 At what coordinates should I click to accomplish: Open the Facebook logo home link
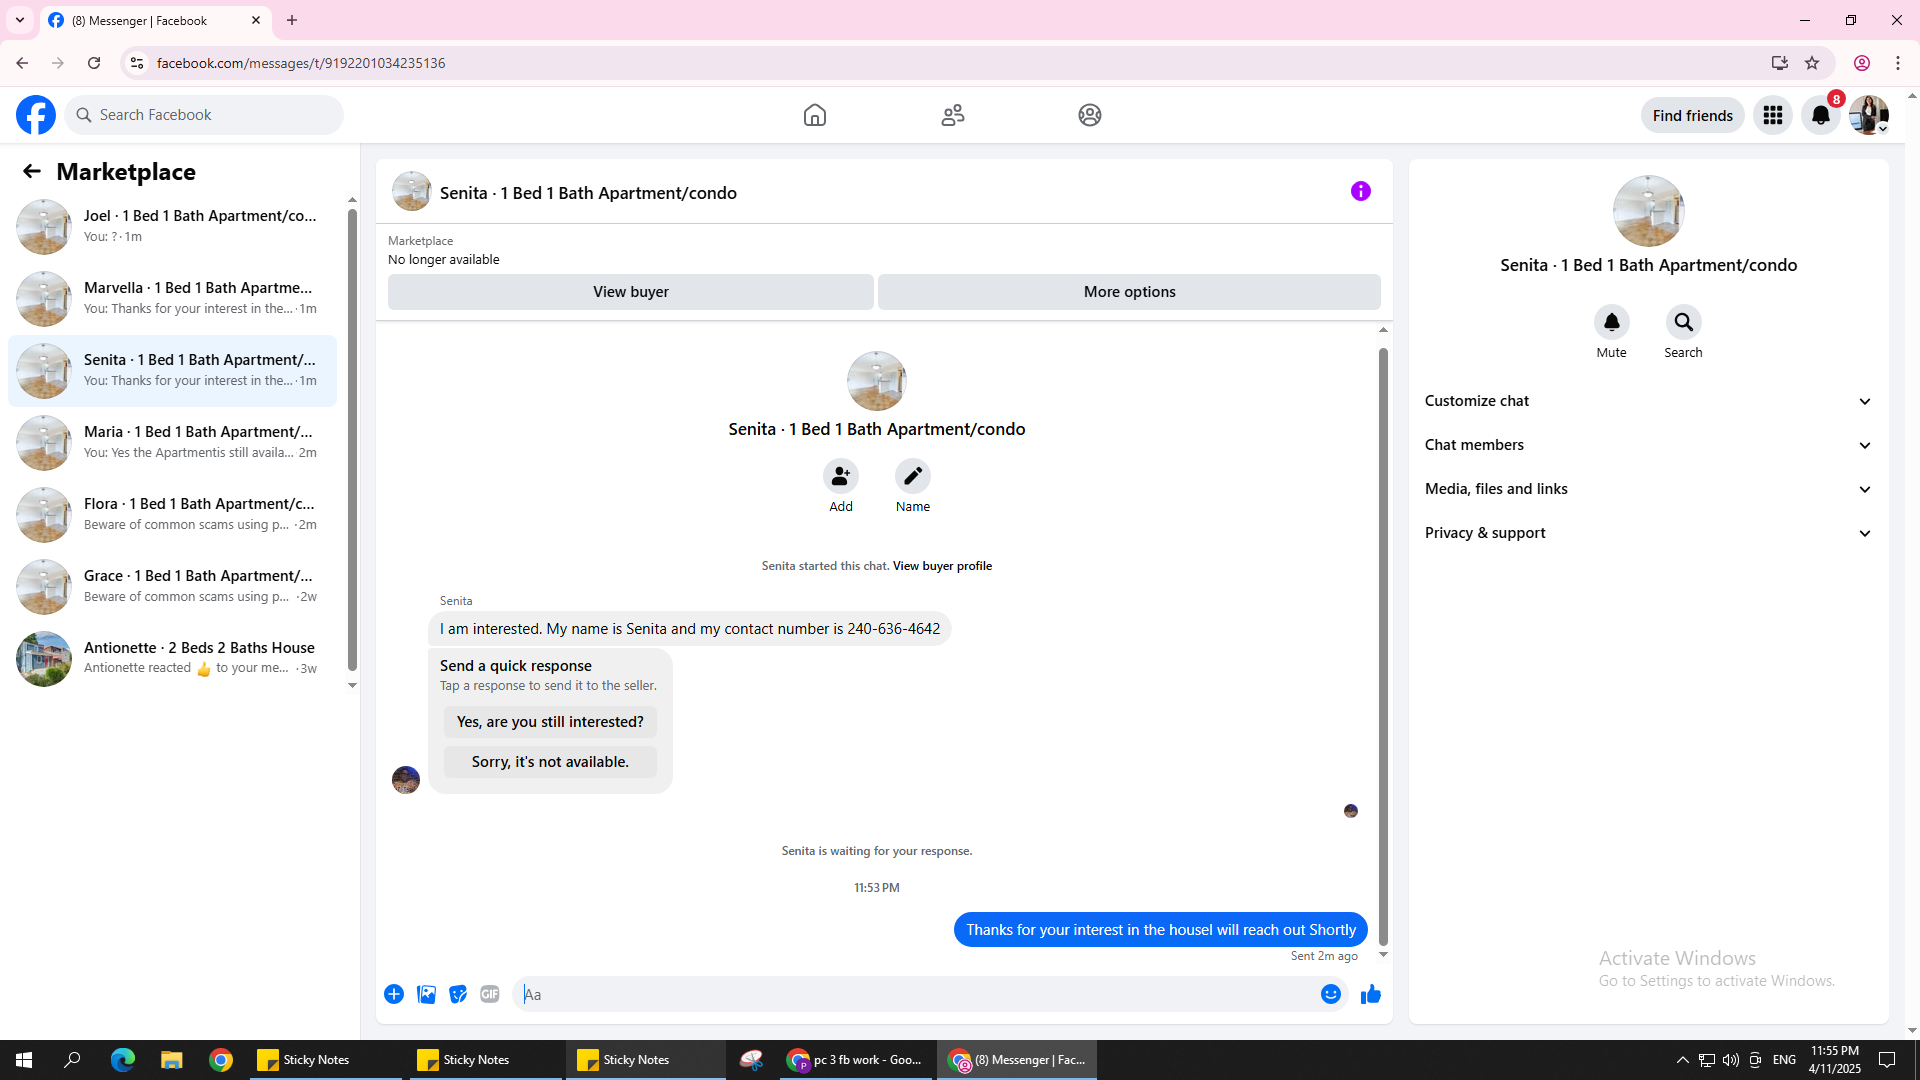click(x=36, y=115)
